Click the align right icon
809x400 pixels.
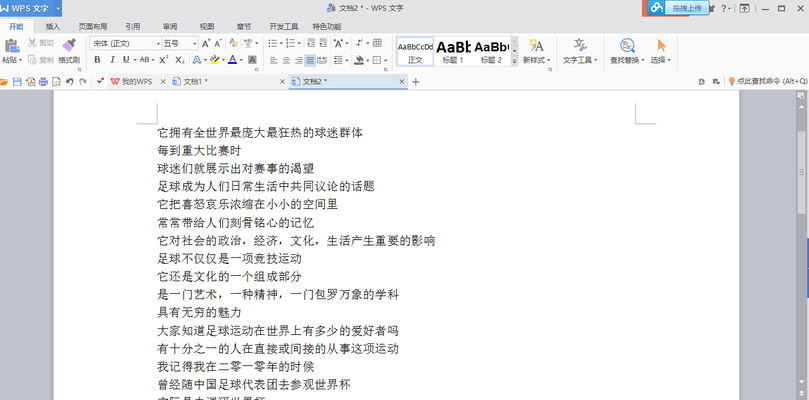(298, 60)
